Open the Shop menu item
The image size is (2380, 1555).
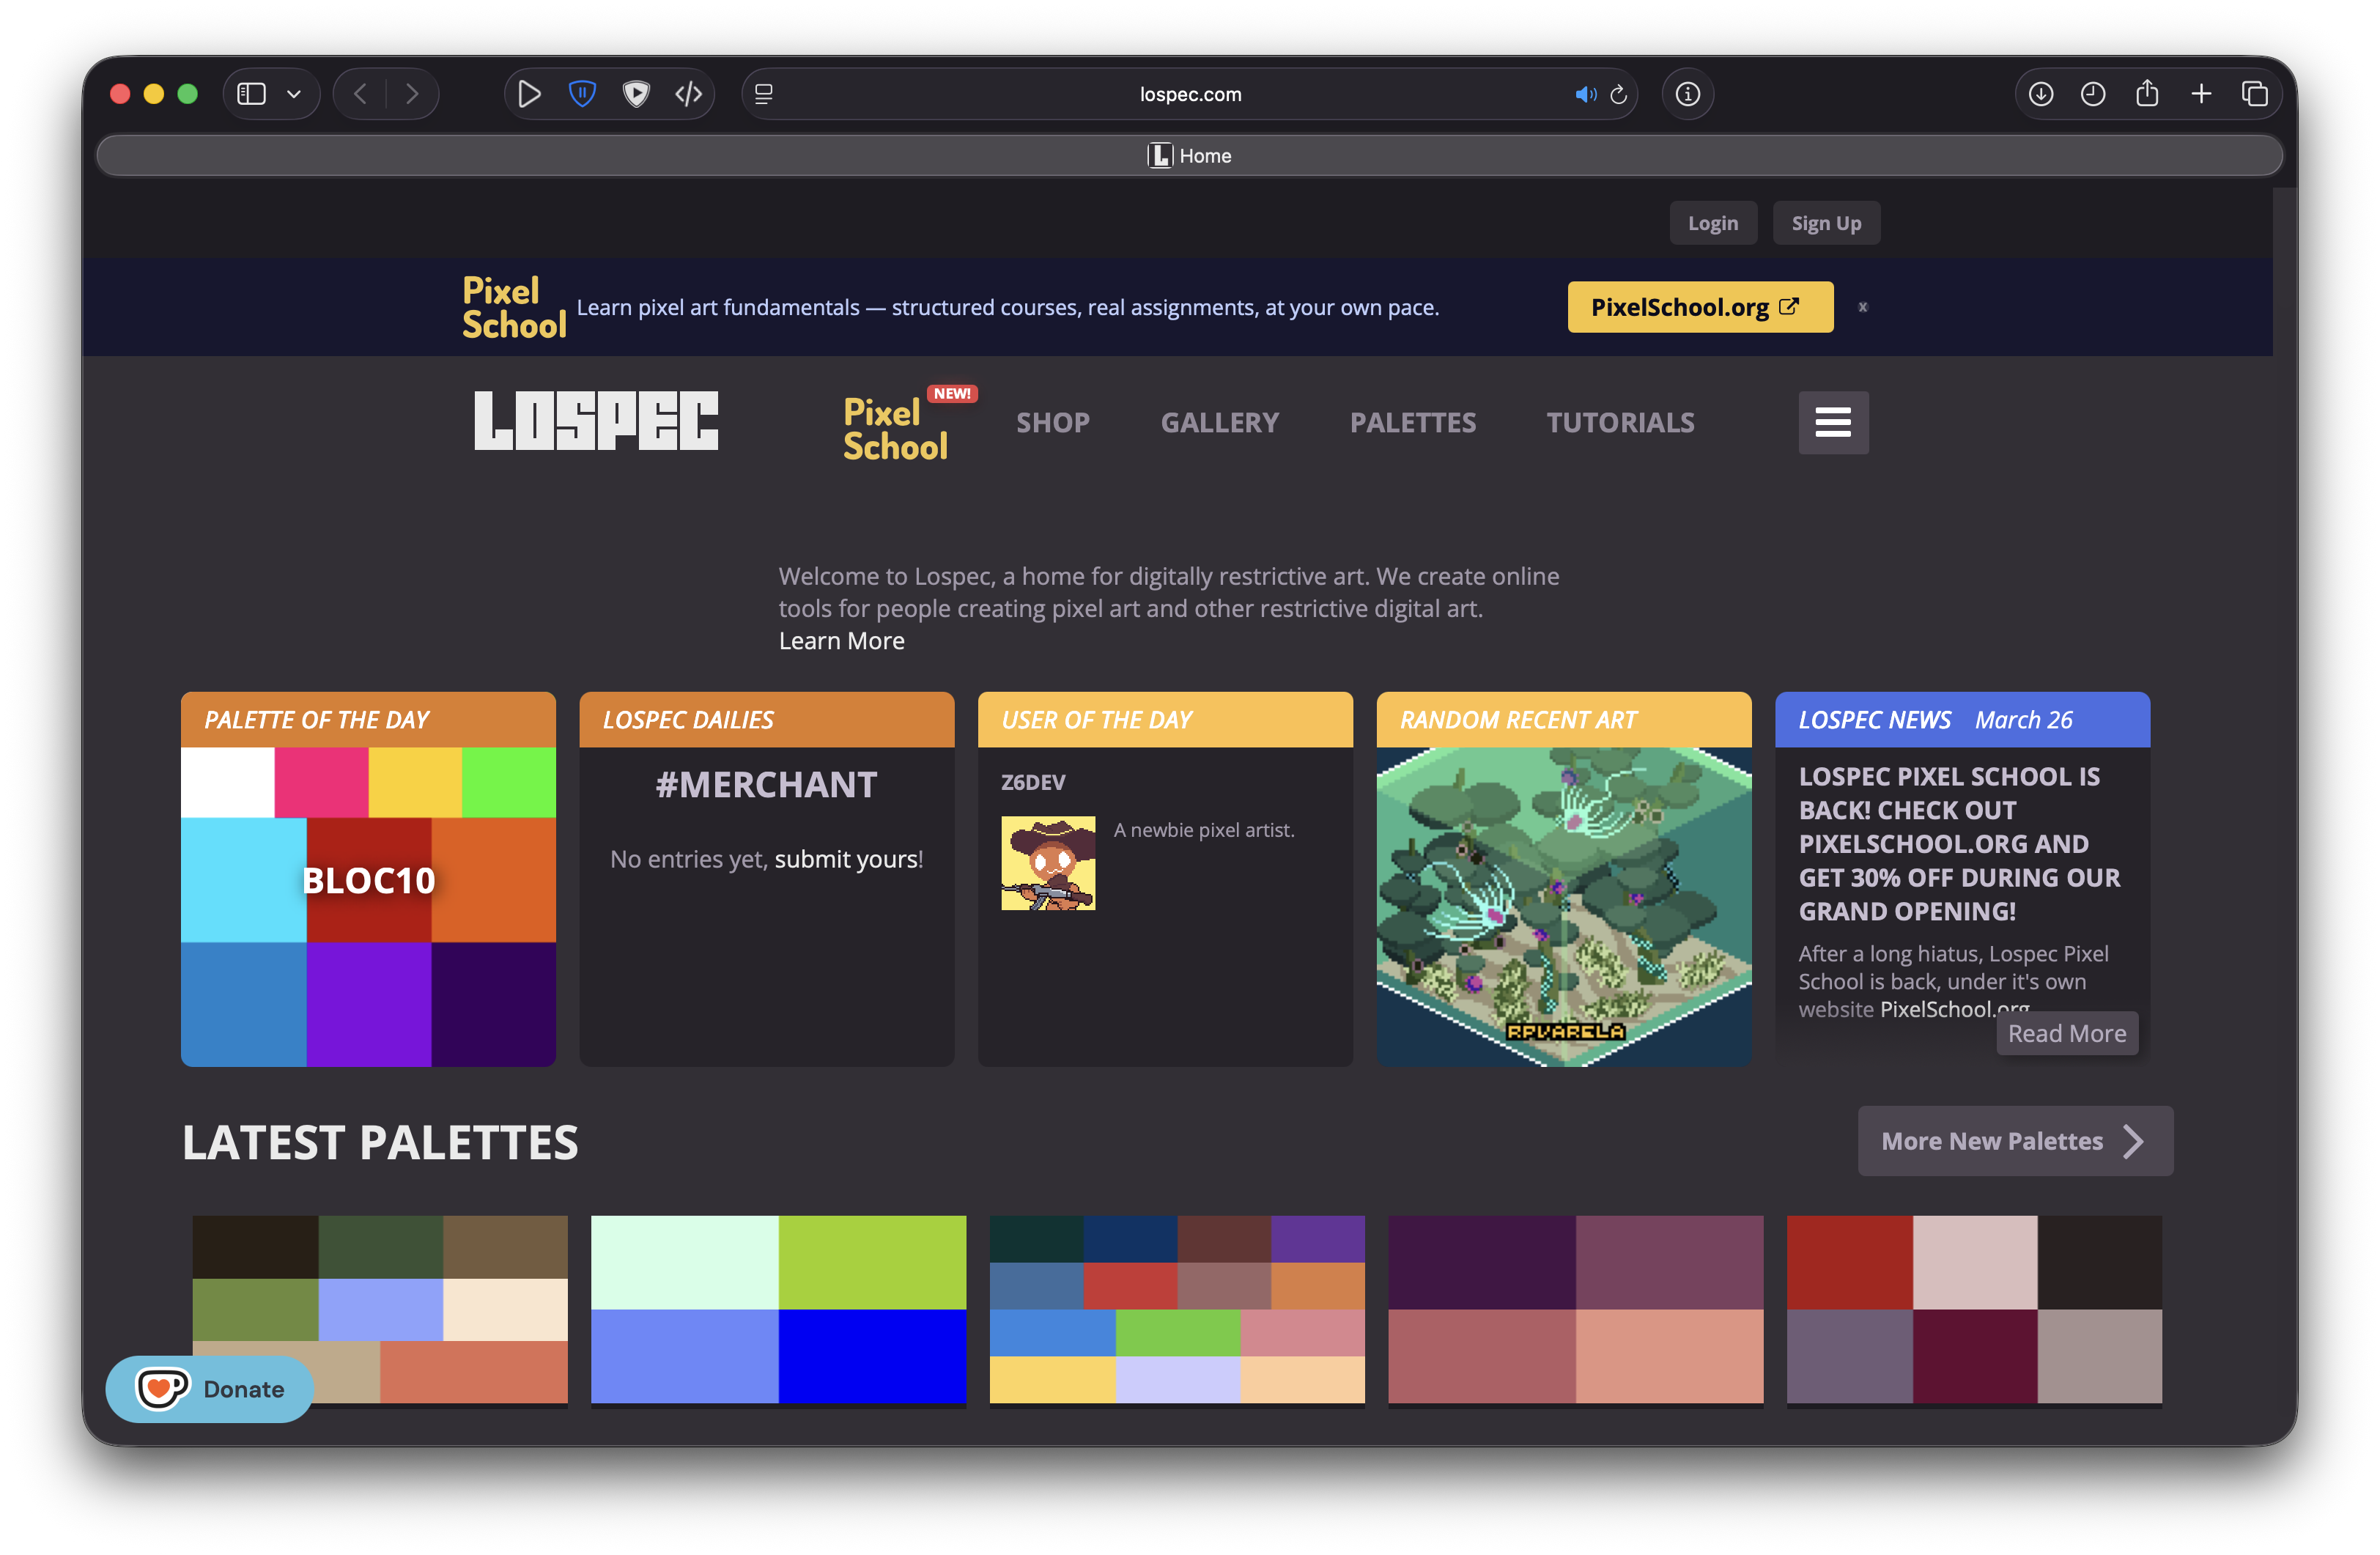(1053, 423)
